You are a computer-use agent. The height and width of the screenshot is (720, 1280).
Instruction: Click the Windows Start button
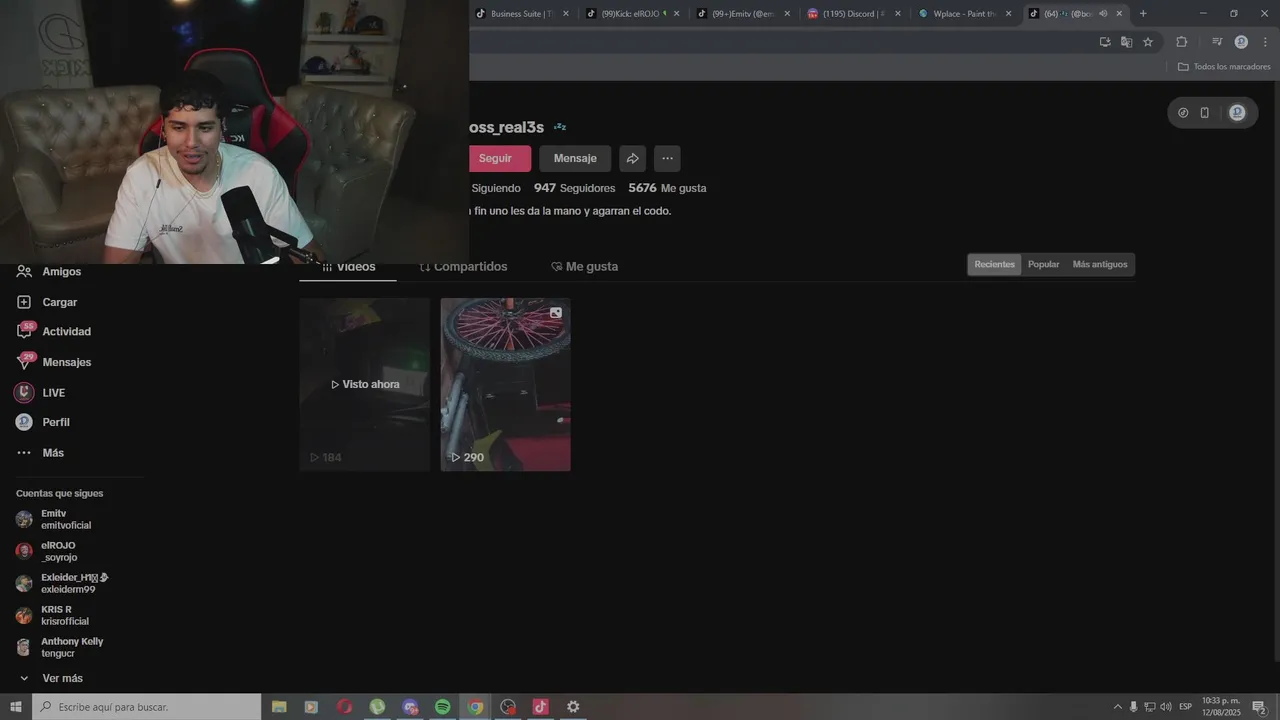click(16, 707)
